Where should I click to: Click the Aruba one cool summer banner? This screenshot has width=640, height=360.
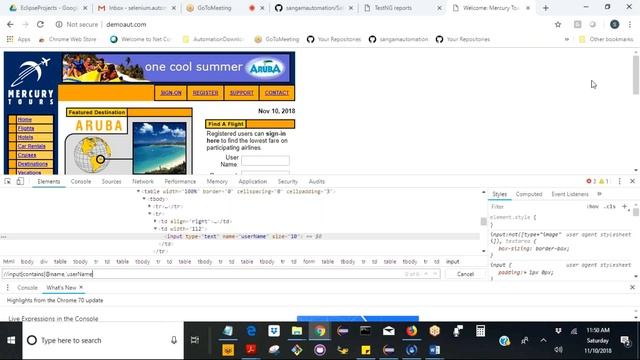pos(176,68)
